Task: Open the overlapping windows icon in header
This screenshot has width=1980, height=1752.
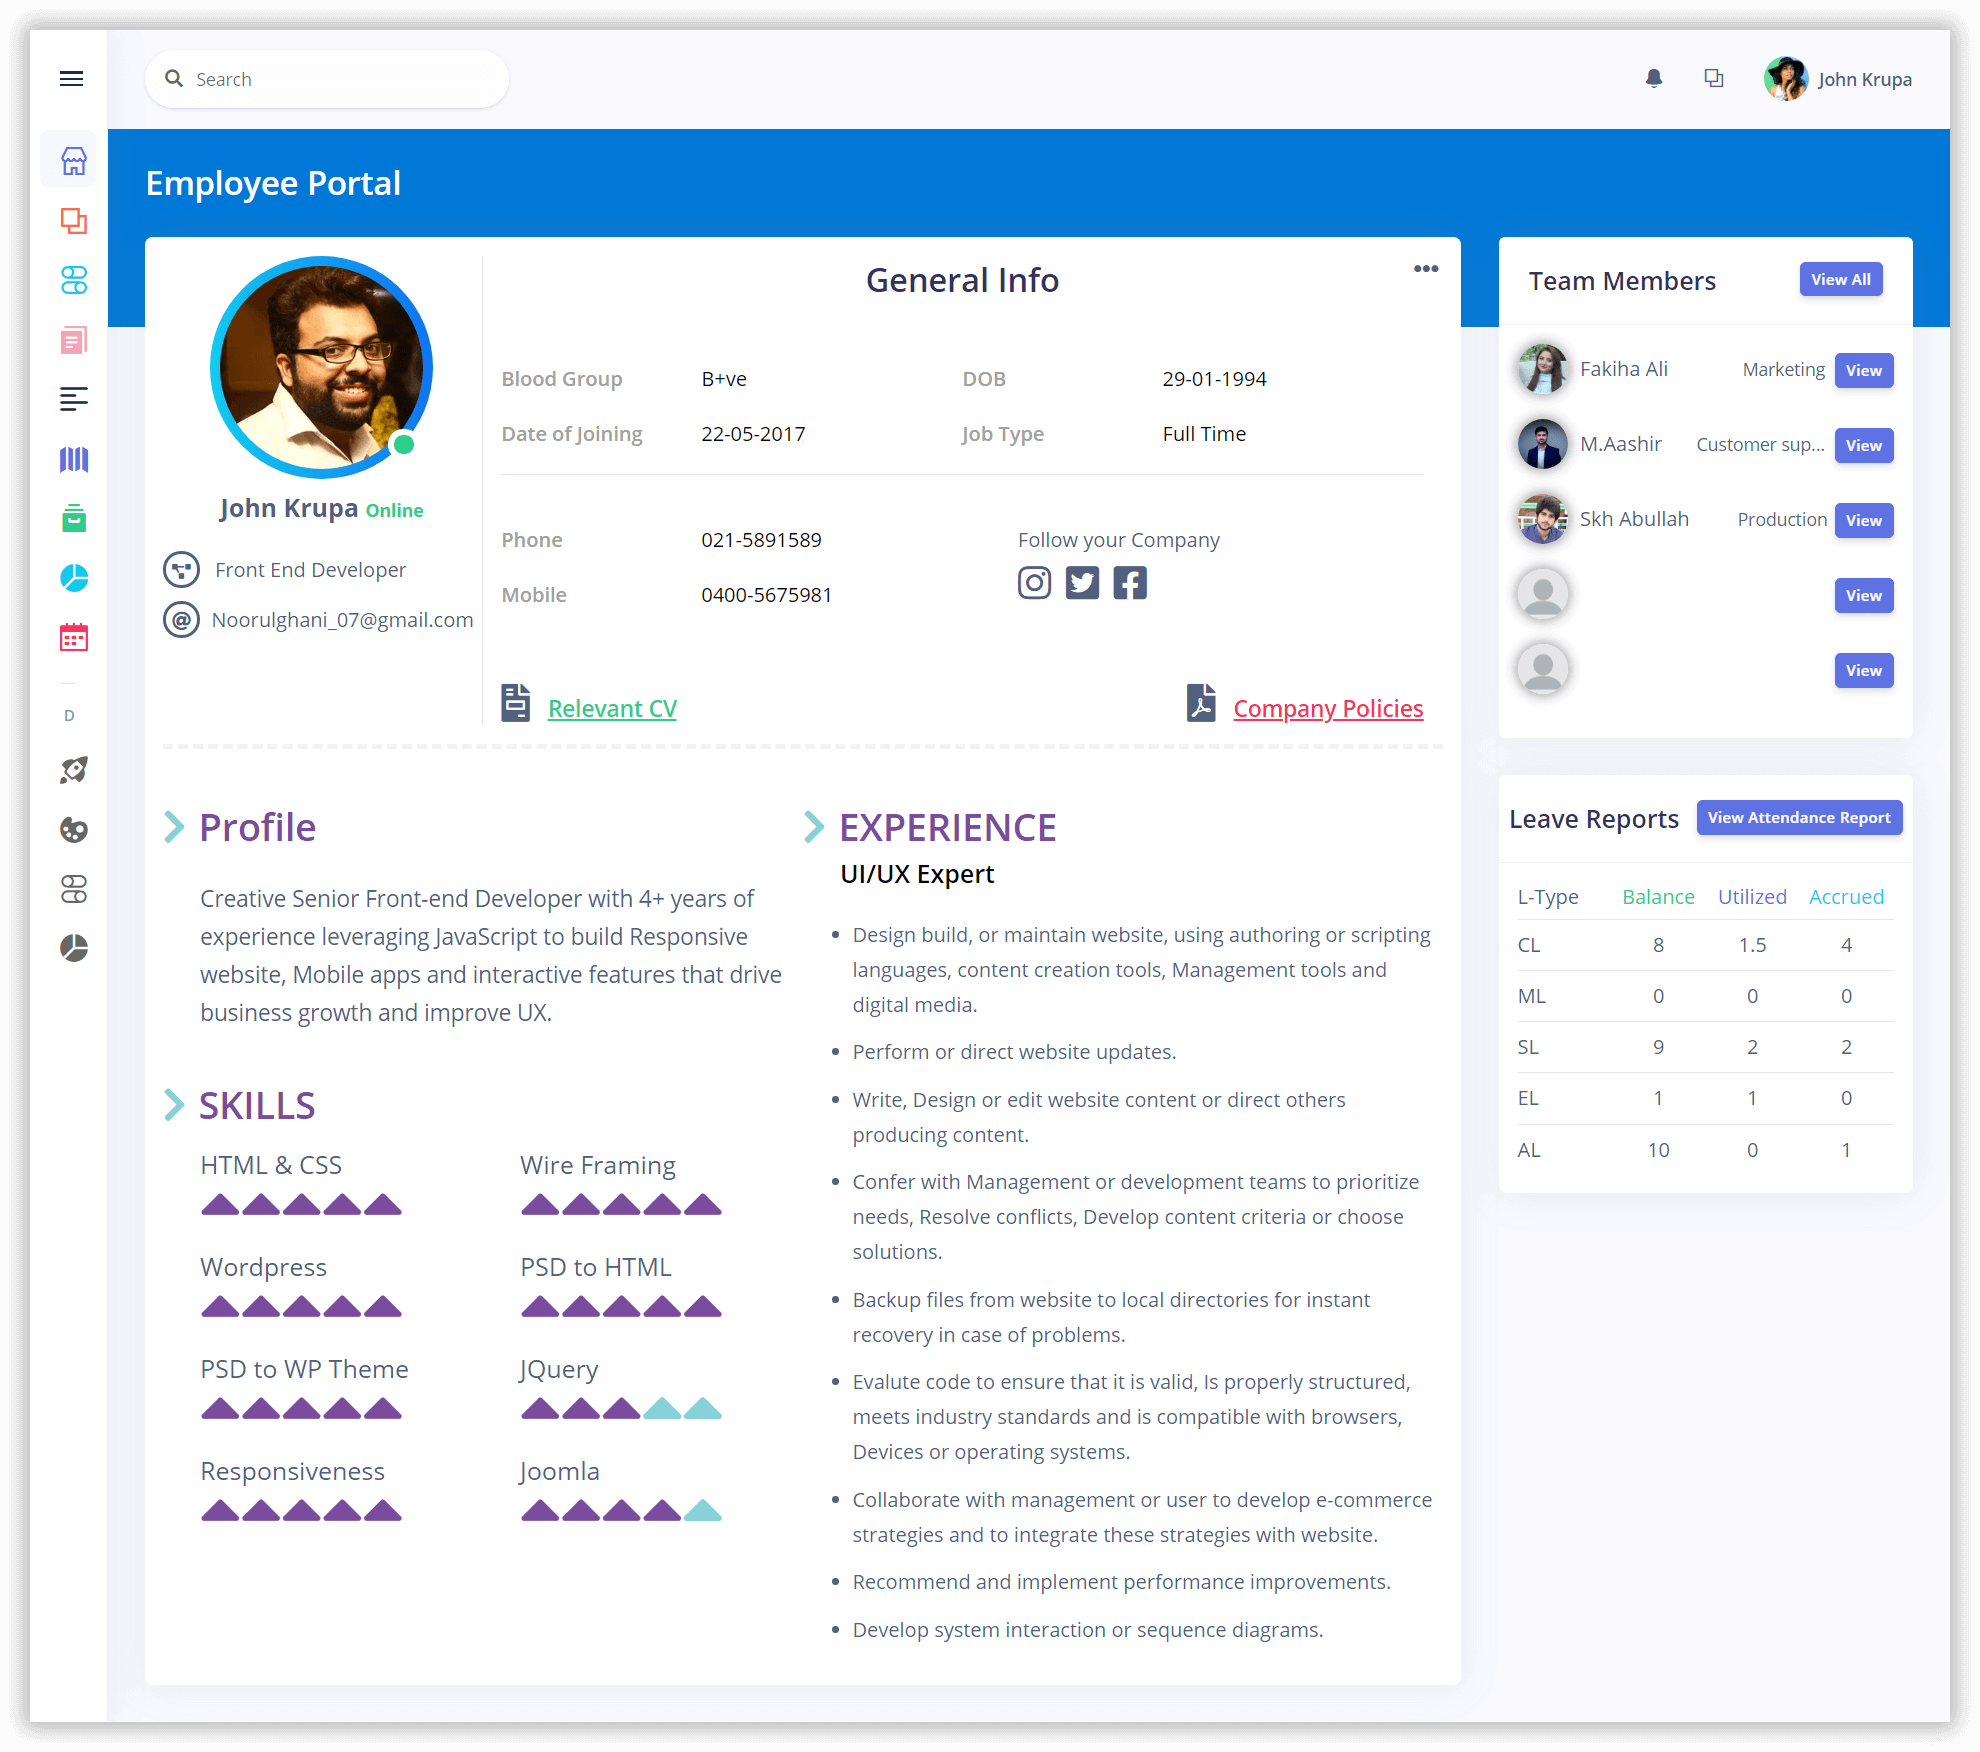Action: [x=1714, y=78]
